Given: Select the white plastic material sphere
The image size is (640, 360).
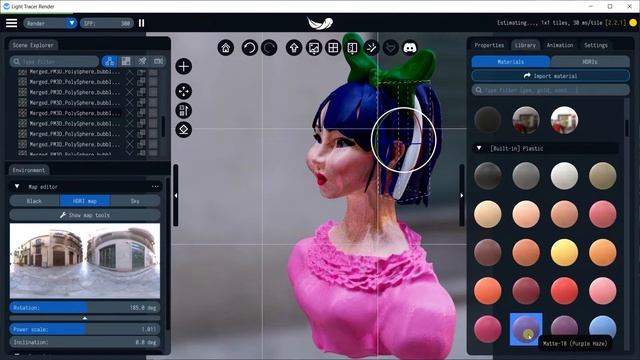Looking at the screenshot, I should point(564,176).
